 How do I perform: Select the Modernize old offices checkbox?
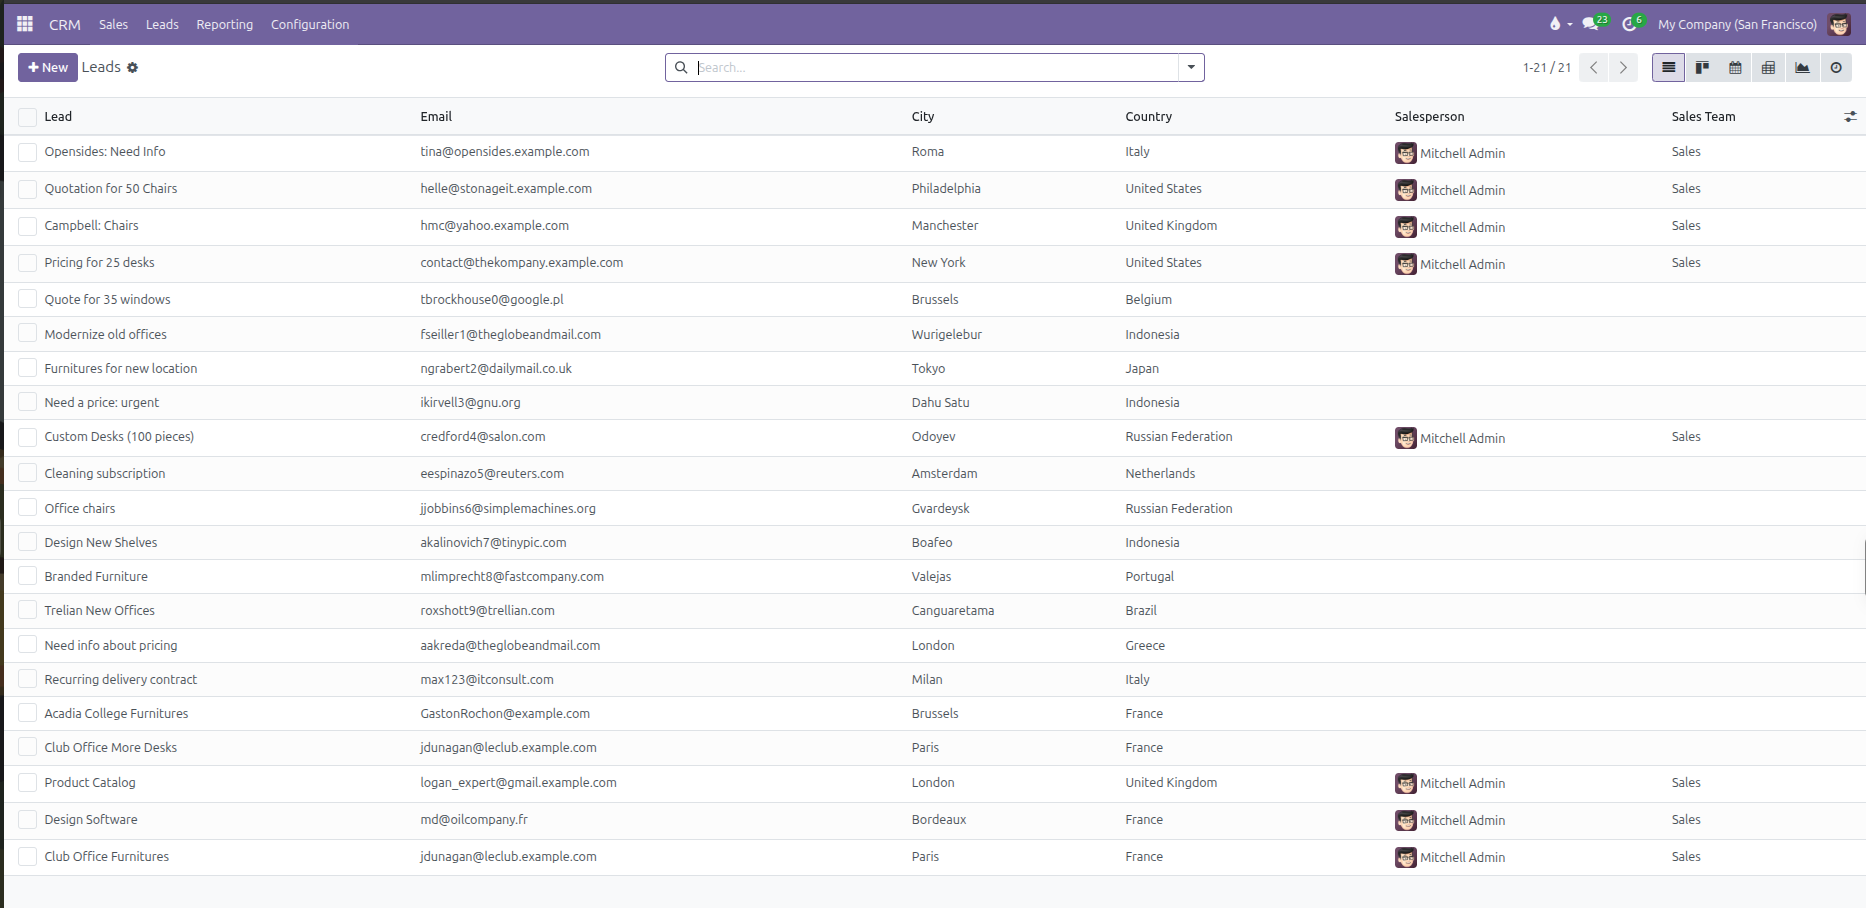pos(28,334)
